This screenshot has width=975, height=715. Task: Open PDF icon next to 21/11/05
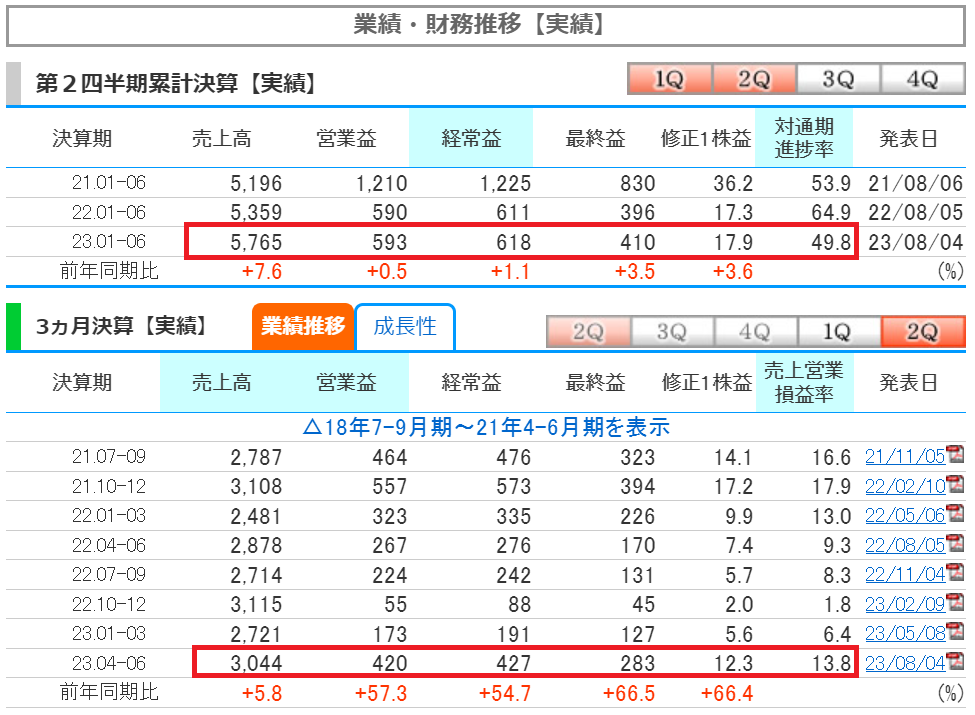pyautogui.click(x=955, y=454)
